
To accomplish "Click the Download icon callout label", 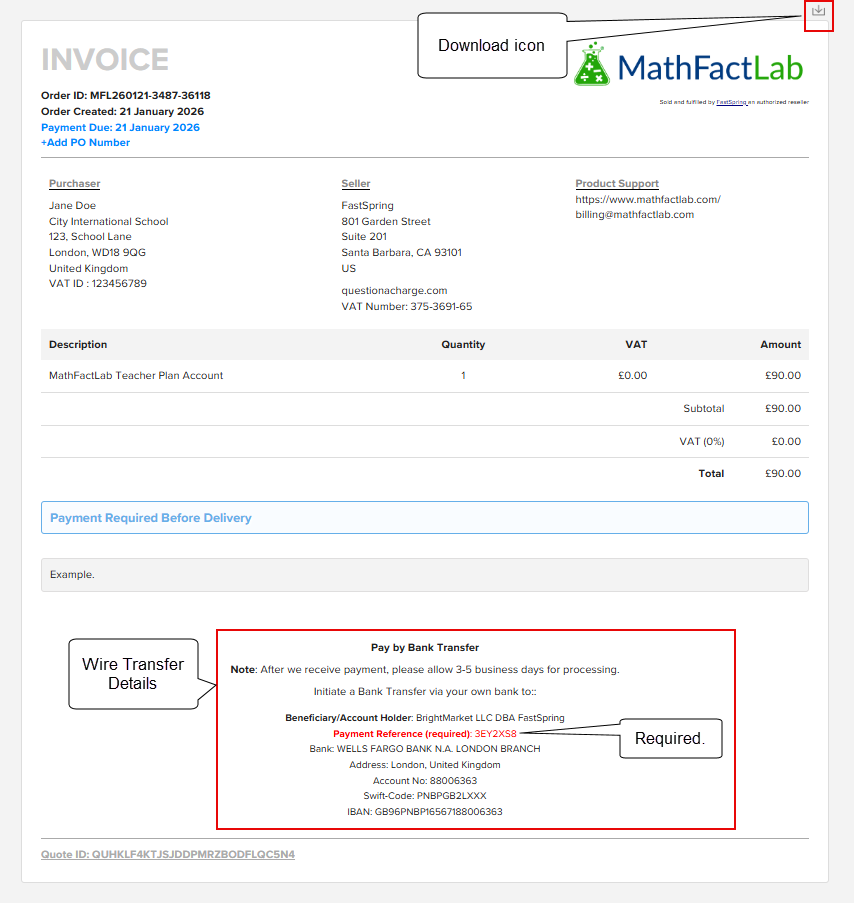I will (491, 46).
